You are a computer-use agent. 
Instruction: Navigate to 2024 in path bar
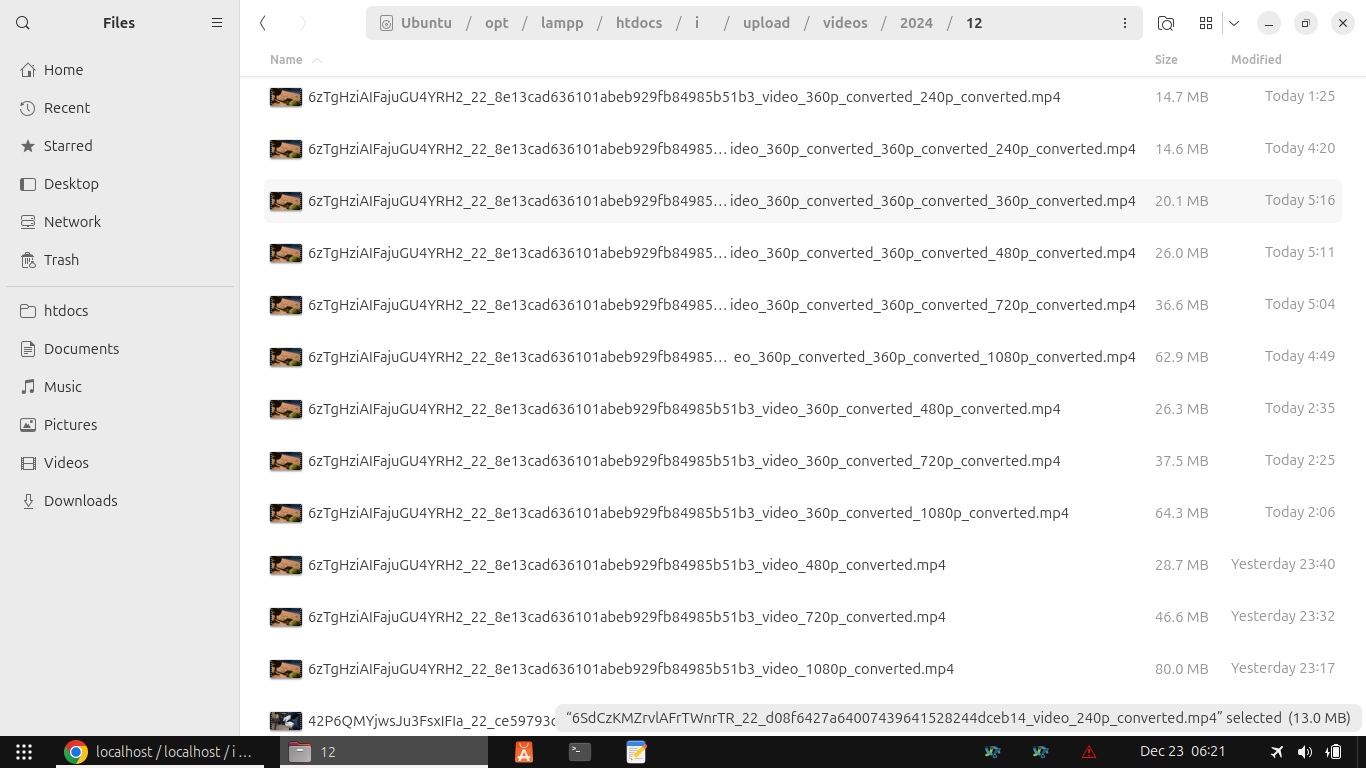(x=916, y=23)
